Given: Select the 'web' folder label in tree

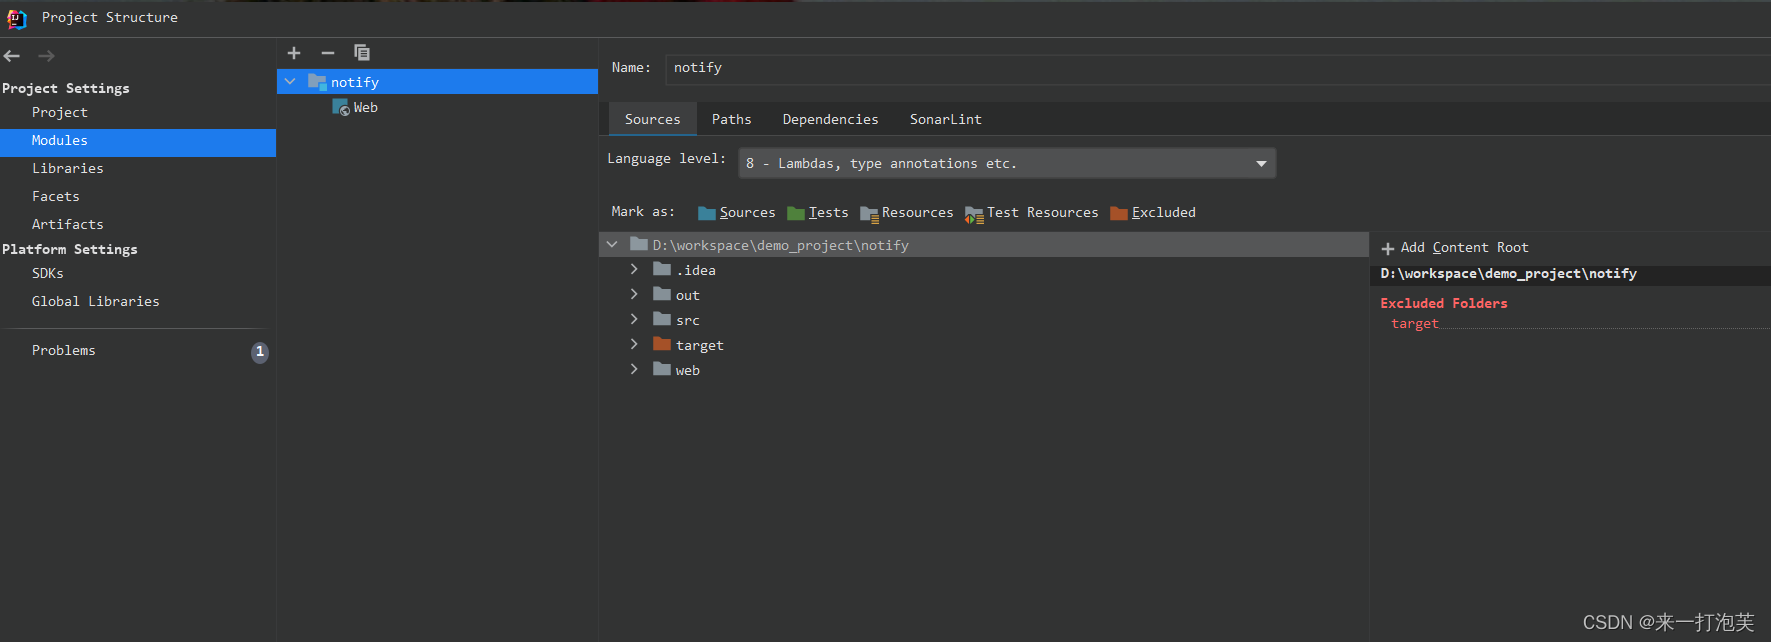Looking at the screenshot, I should click(688, 371).
